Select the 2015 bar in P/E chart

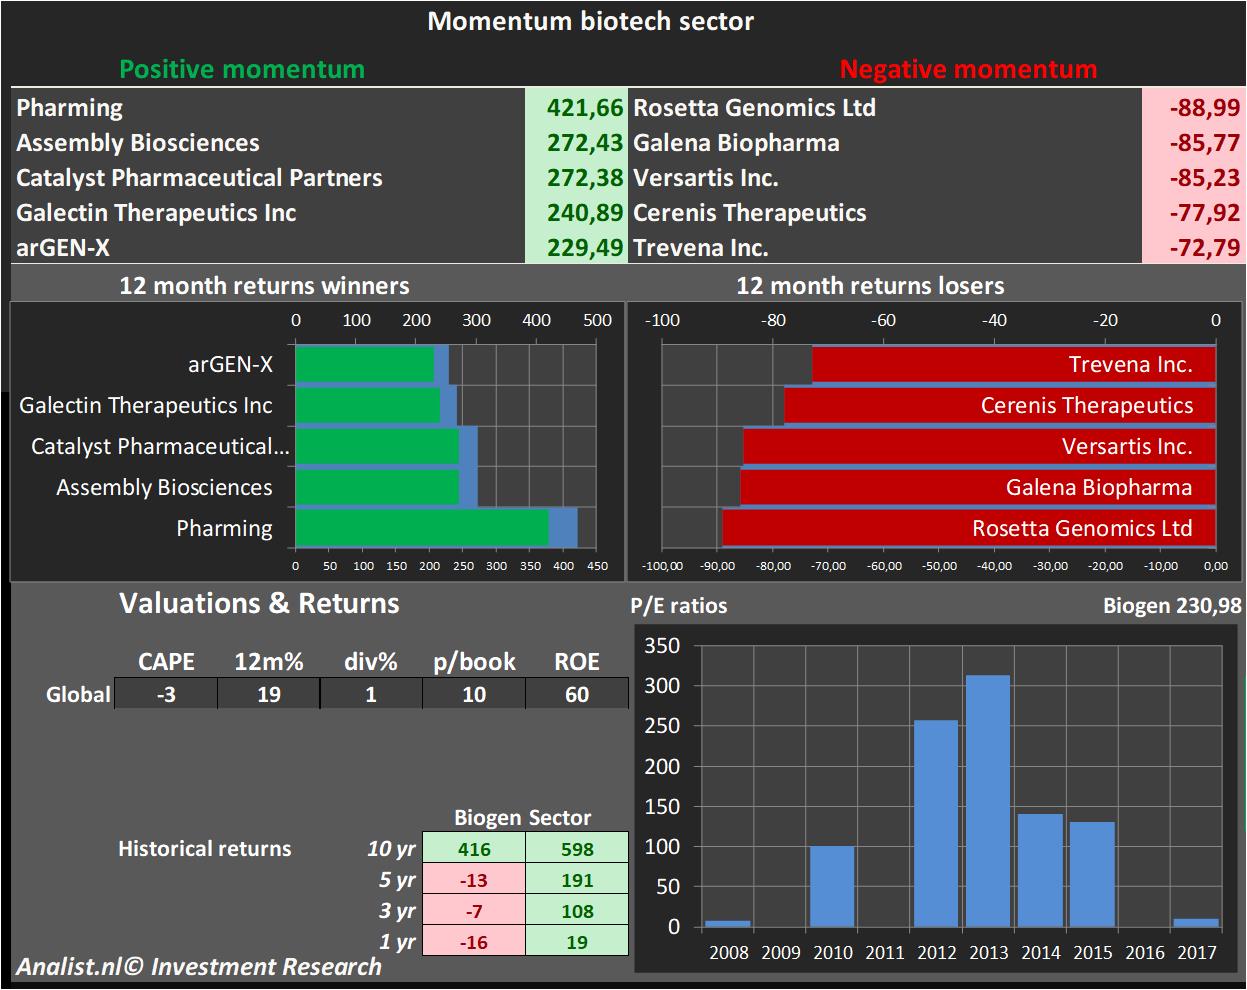(x=1092, y=874)
